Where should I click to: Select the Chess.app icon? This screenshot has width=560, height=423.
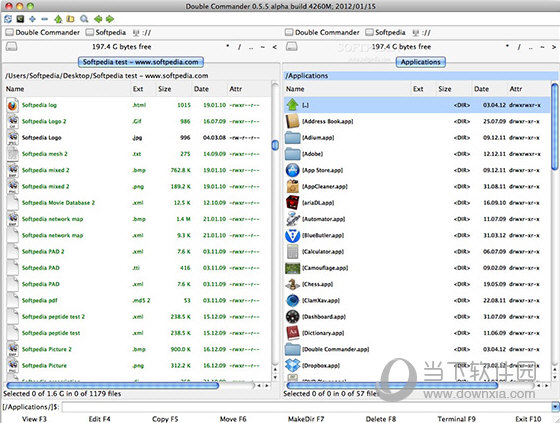click(292, 284)
